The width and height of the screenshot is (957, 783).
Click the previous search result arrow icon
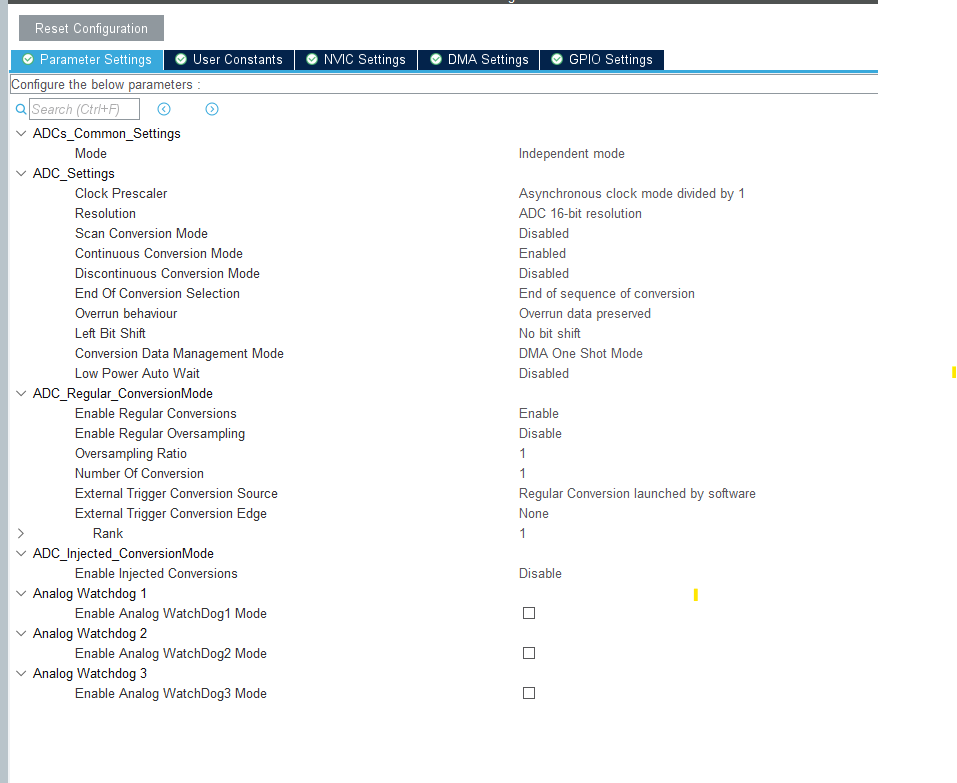coord(163,109)
